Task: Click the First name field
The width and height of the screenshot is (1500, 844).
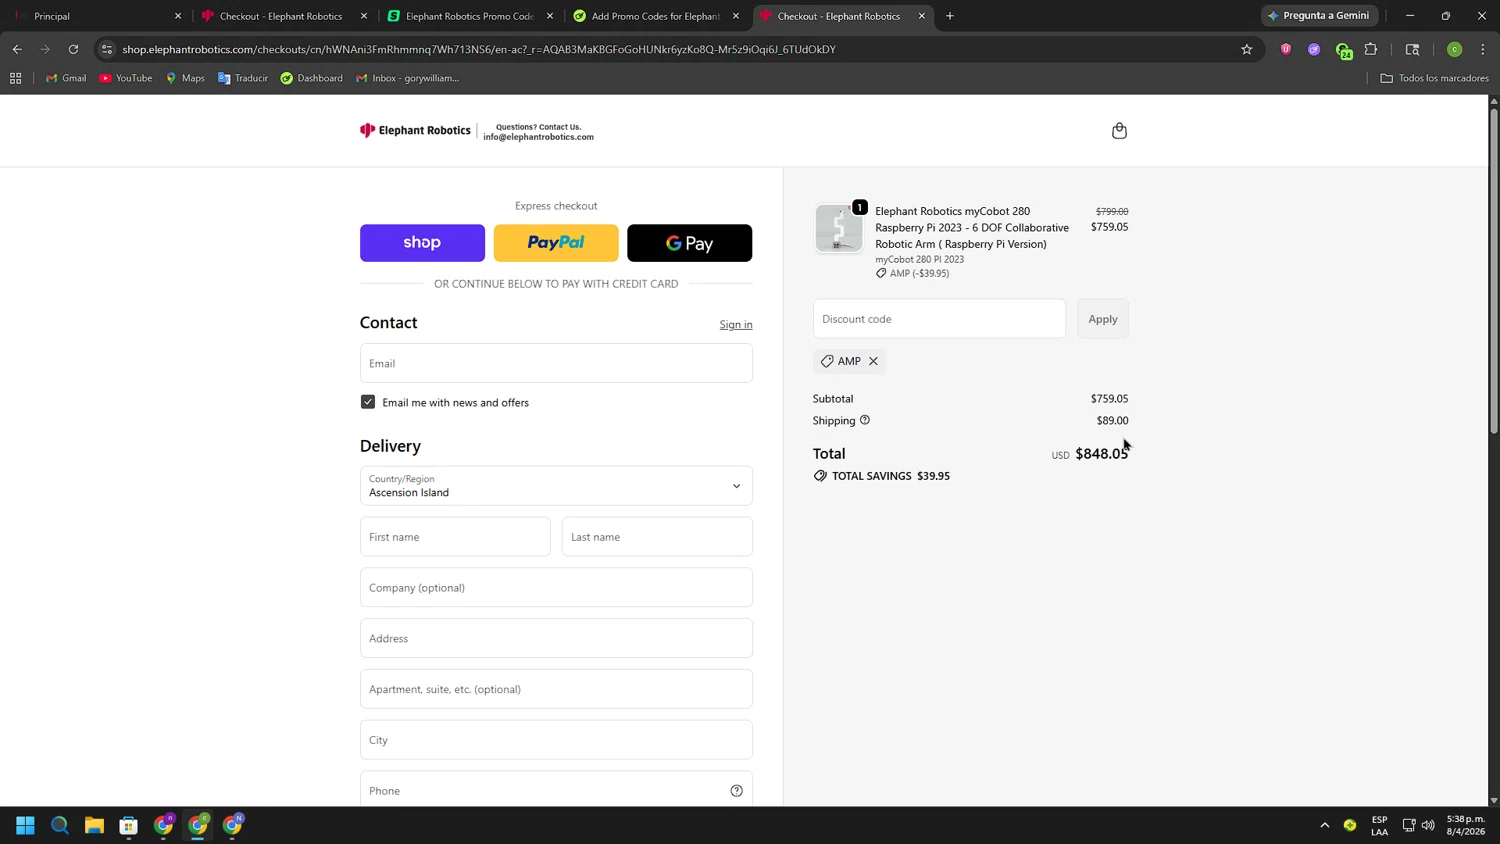Action: (455, 537)
